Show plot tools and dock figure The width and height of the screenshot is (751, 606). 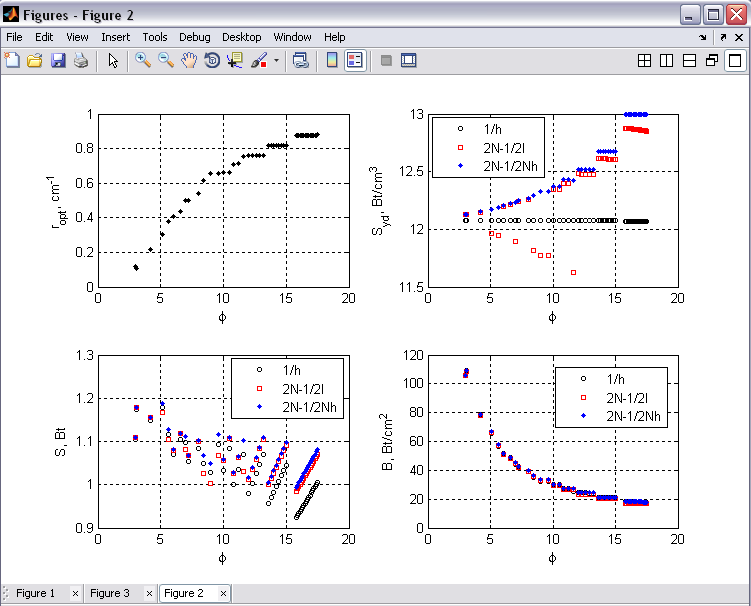pyautogui.click(x=409, y=60)
